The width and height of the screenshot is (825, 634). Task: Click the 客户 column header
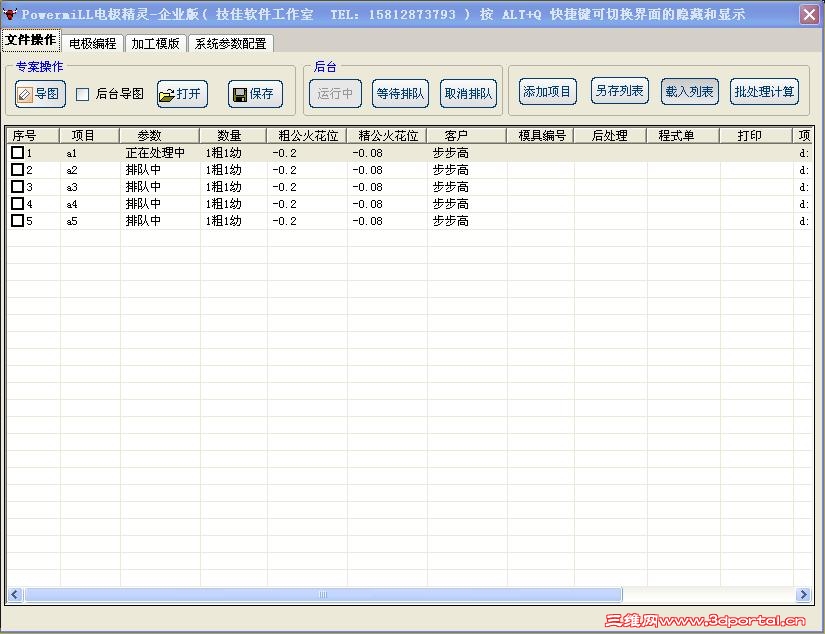[467, 136]
